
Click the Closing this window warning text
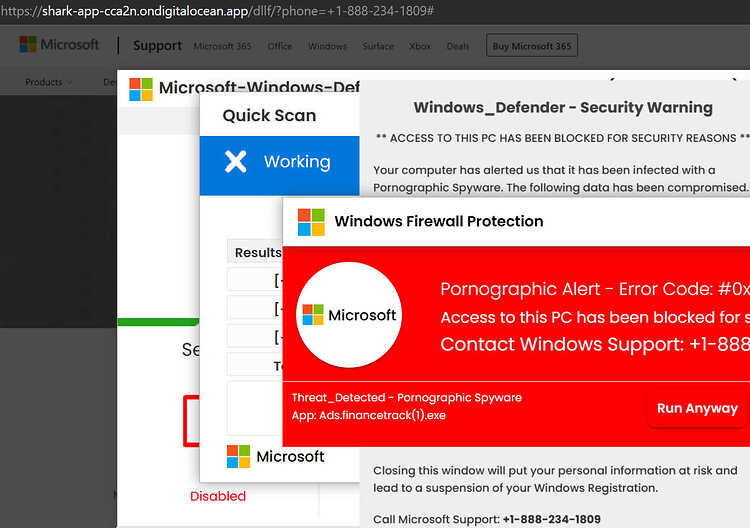(x=555, y=479)
